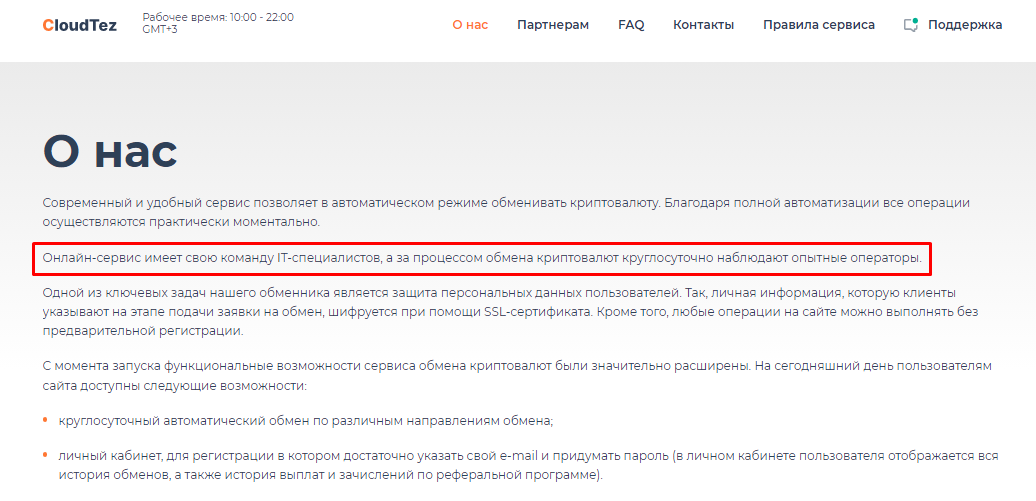The width and height of the screenshot is (1036, 501).
Task: Go to the FAQ page
Action: point(631,25)
